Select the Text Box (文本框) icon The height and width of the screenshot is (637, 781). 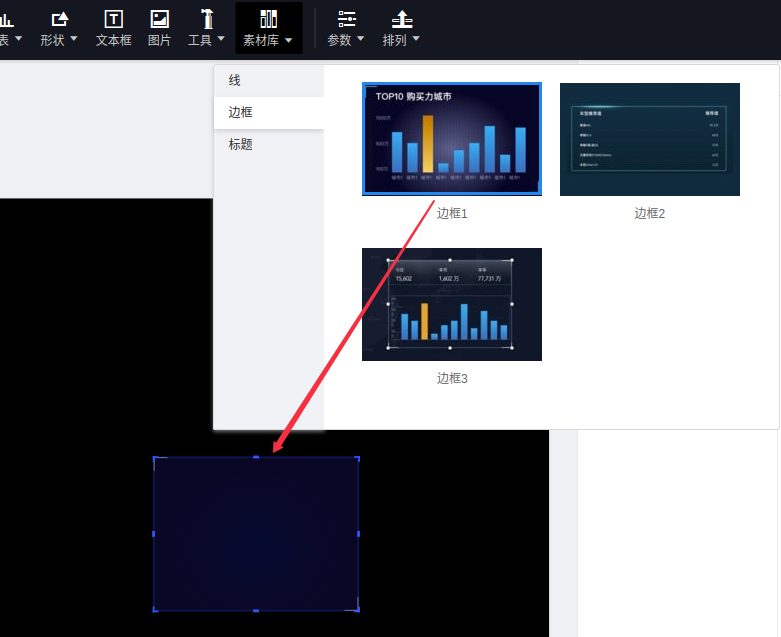point(114,18)
